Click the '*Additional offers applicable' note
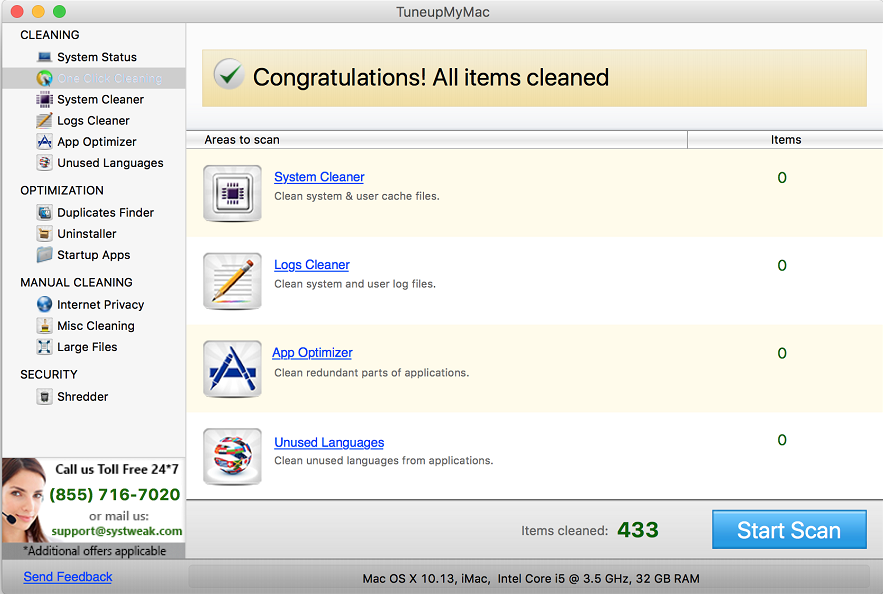This screenshot has height=594, width=883. click(95, 551)
